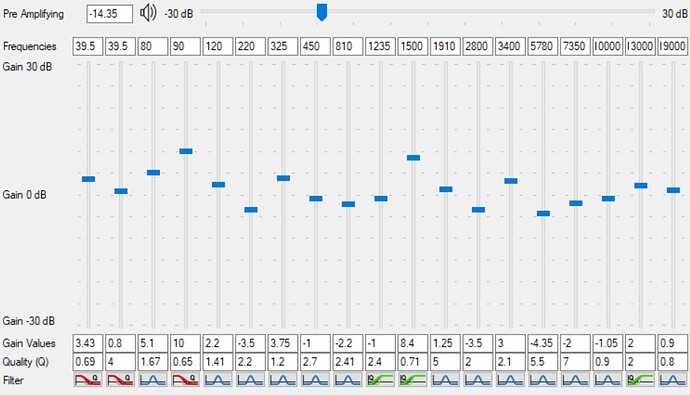Click the gain value field showing 3.43
690x395 pixels.
point(88,343)
